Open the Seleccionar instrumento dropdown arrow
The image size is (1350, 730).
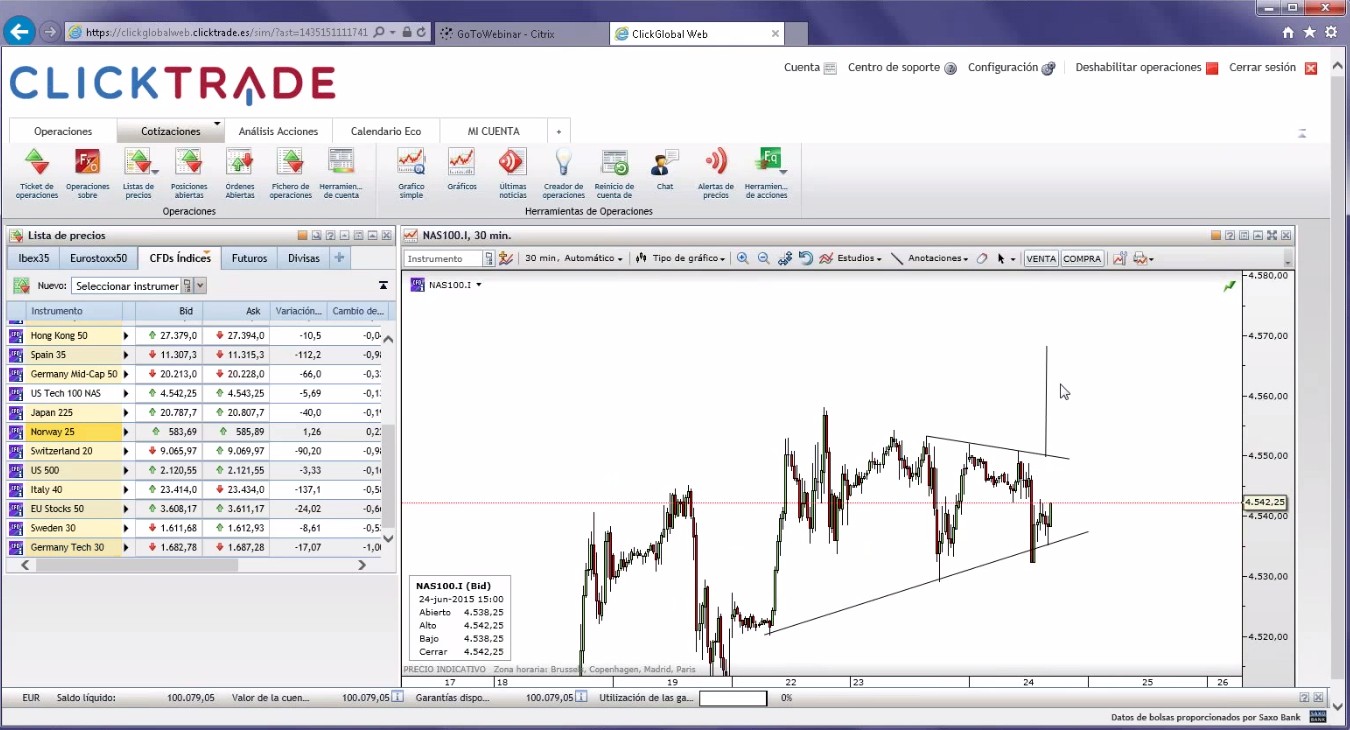(x=201, y=286)
